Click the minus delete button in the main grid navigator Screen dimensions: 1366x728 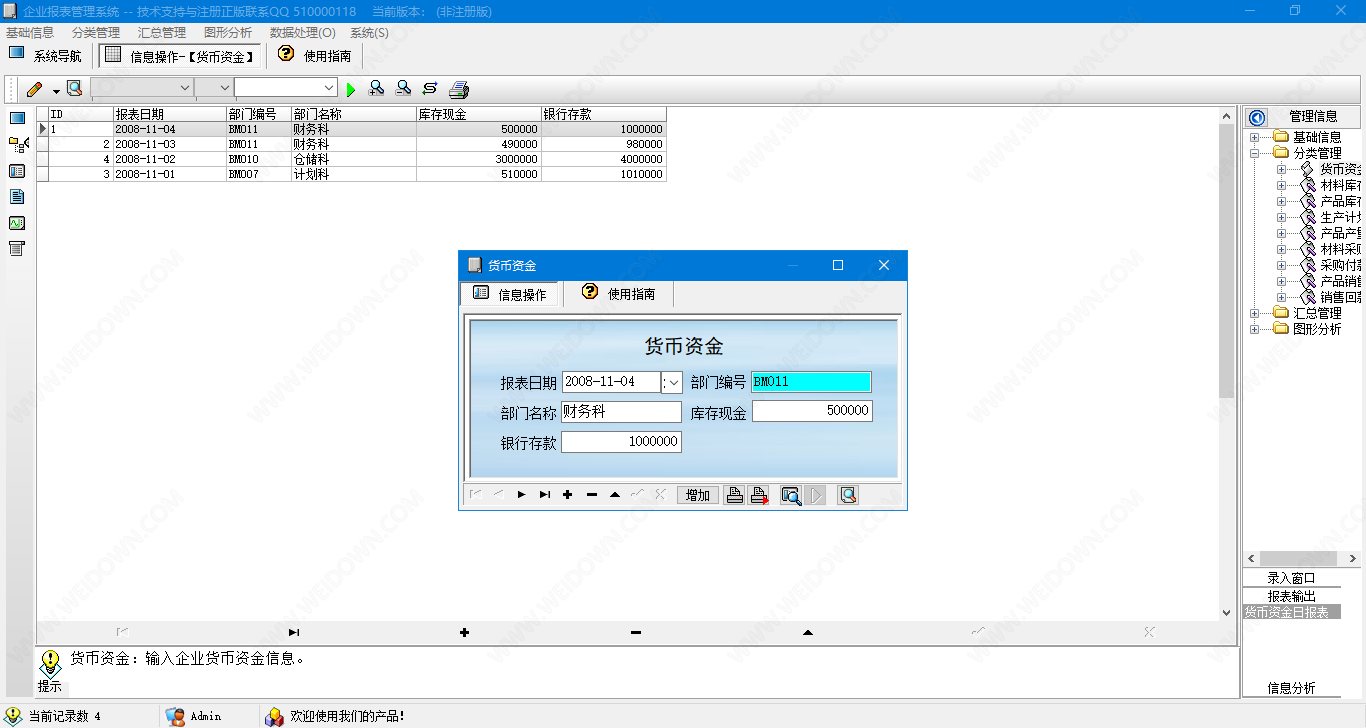636,632
